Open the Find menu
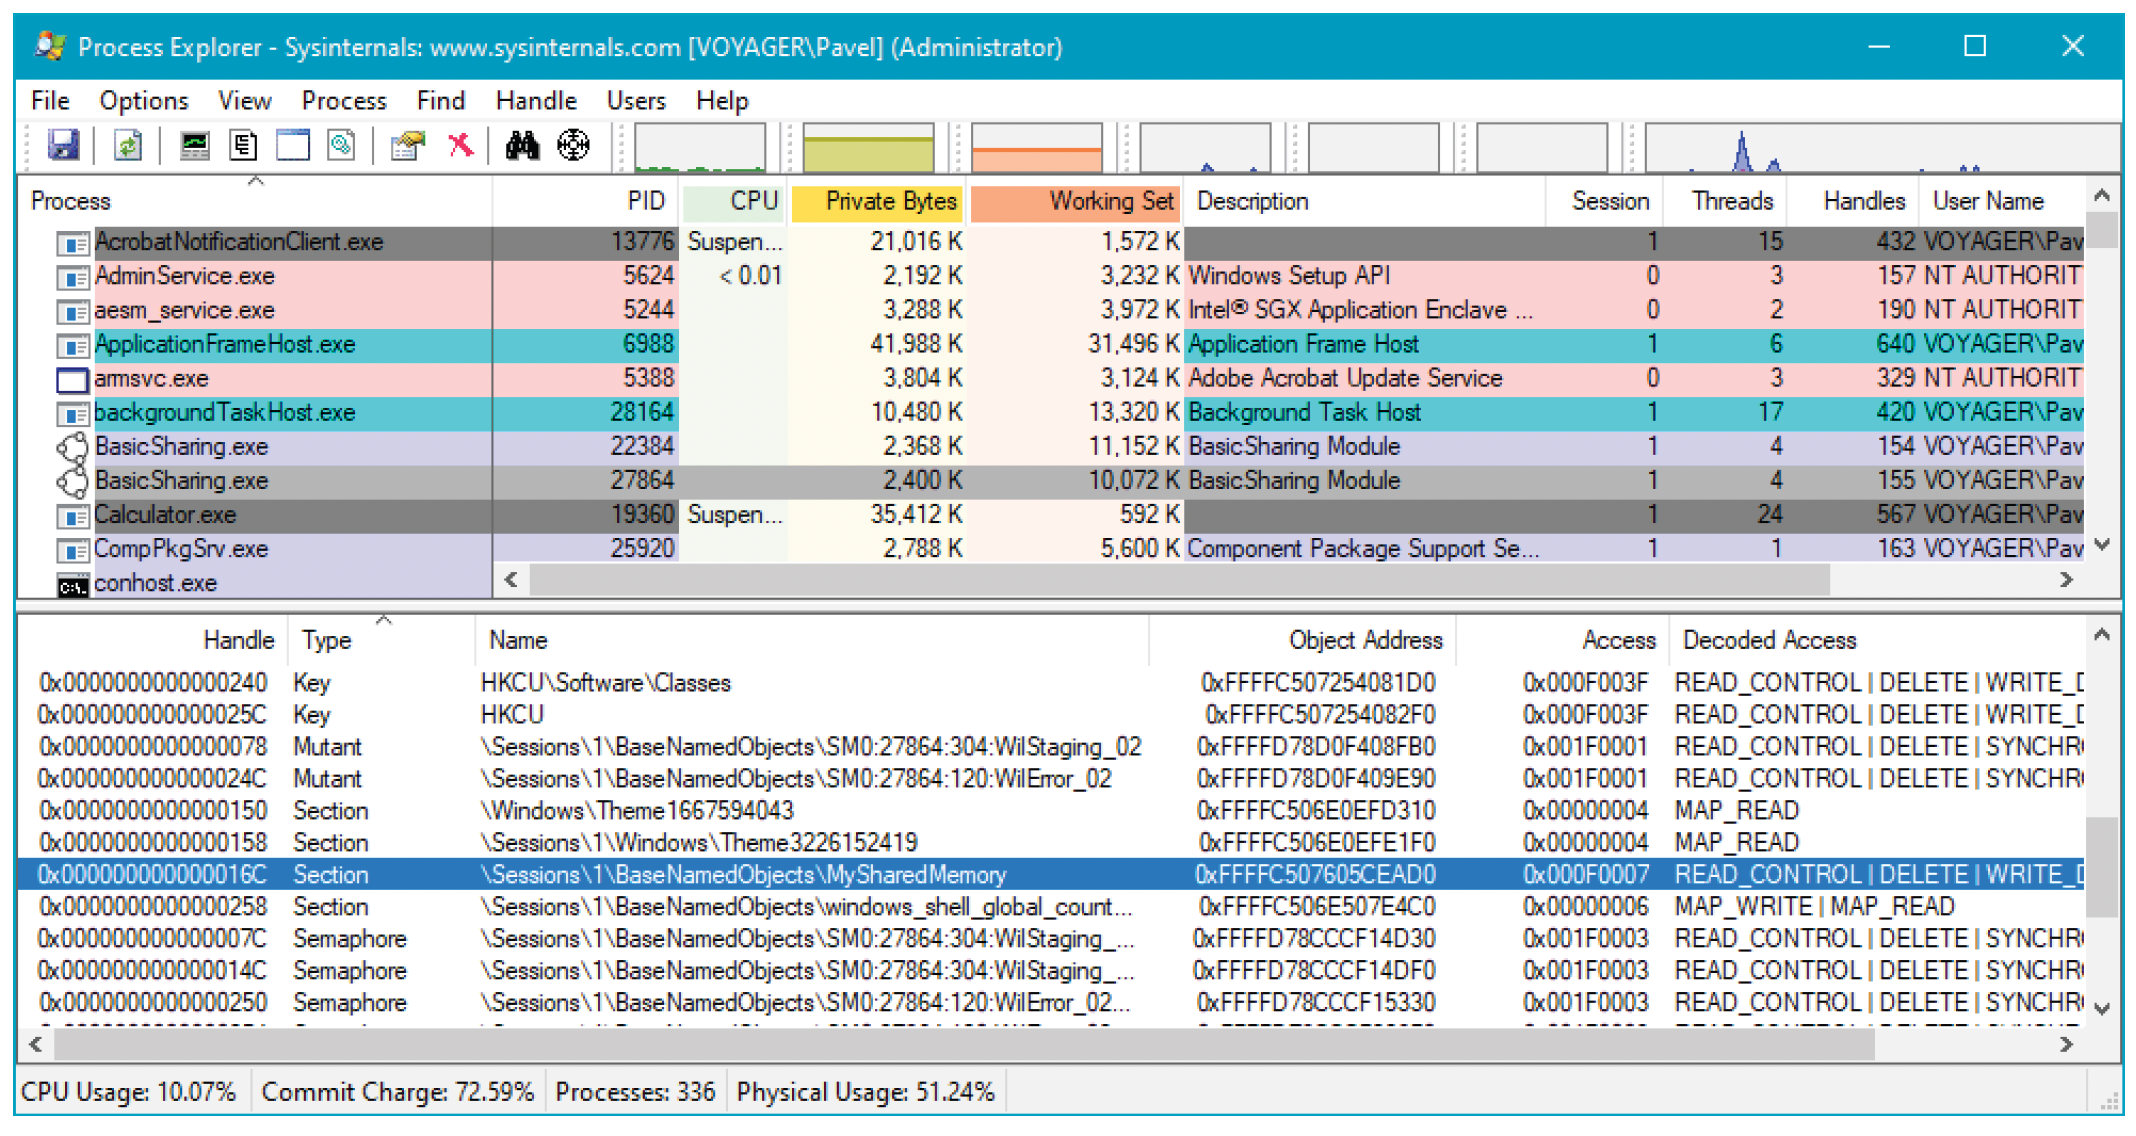The width and height of the screenshot is (2136, 1136). tap(440, 101)
